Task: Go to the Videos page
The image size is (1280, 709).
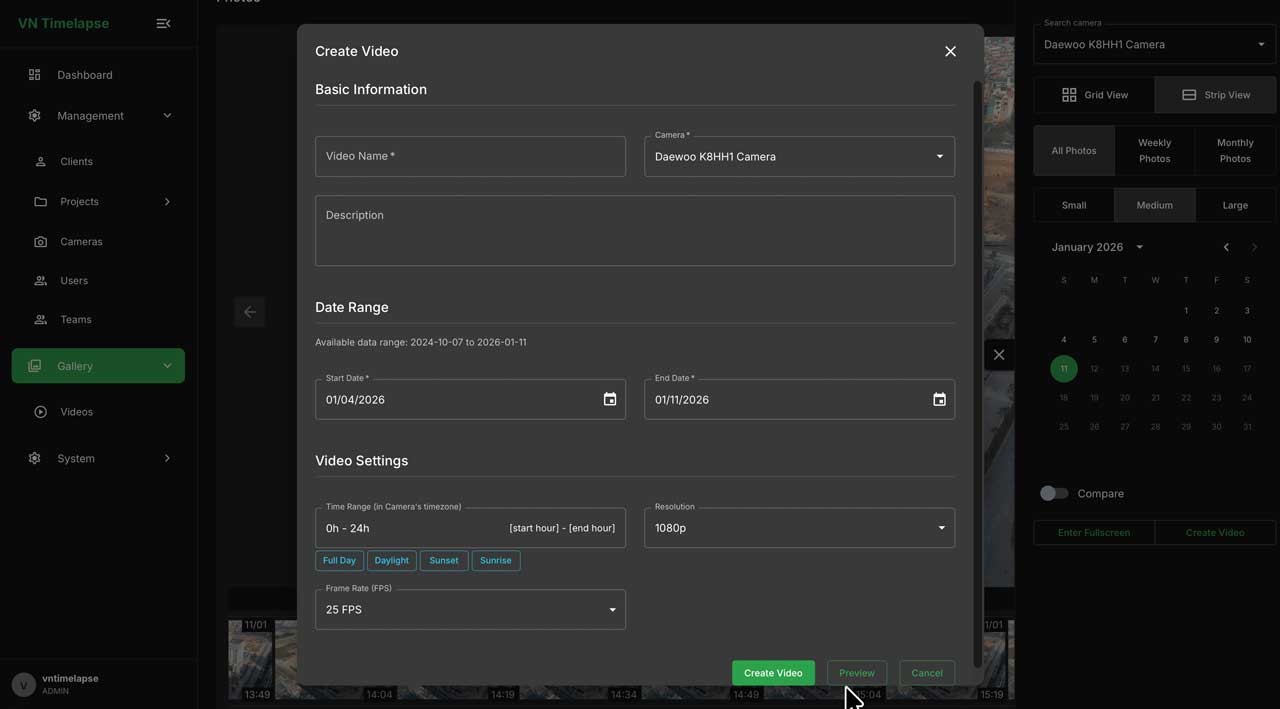Action: tap(76, 412)
